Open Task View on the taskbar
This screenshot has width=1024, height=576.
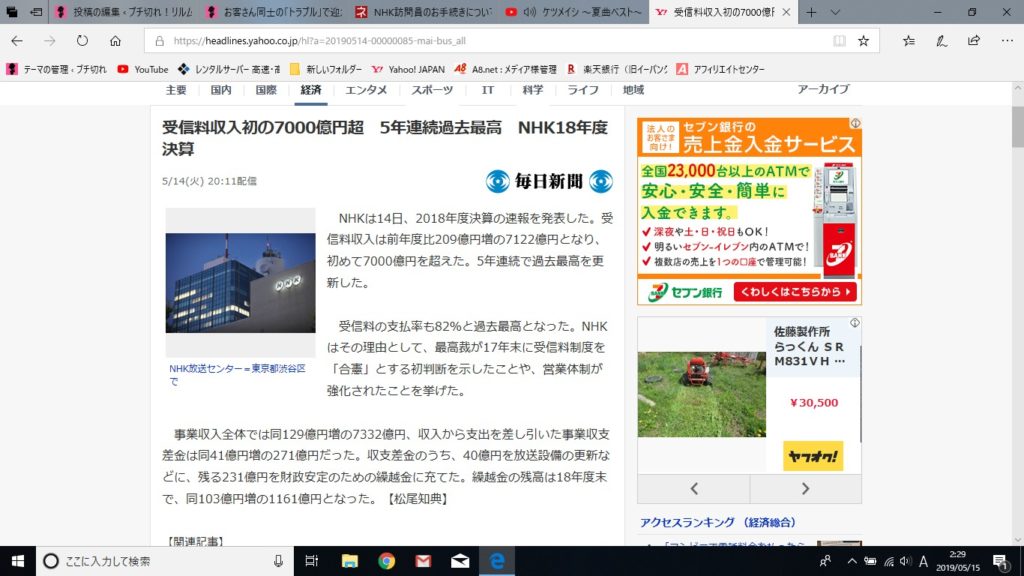coord(312,561)
